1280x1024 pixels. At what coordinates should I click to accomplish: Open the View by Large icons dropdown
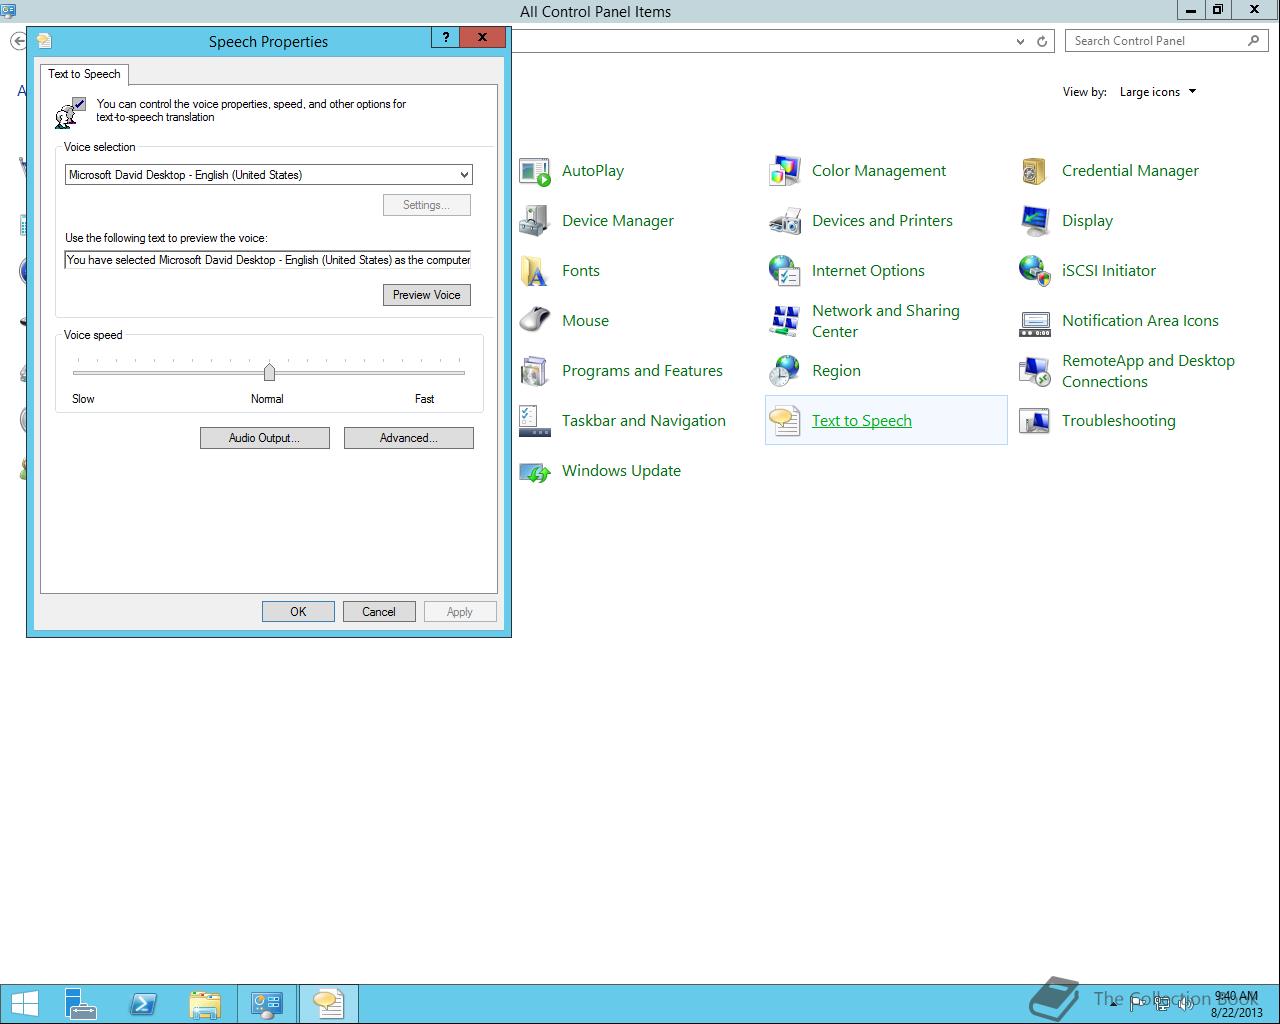(1158, 92)
